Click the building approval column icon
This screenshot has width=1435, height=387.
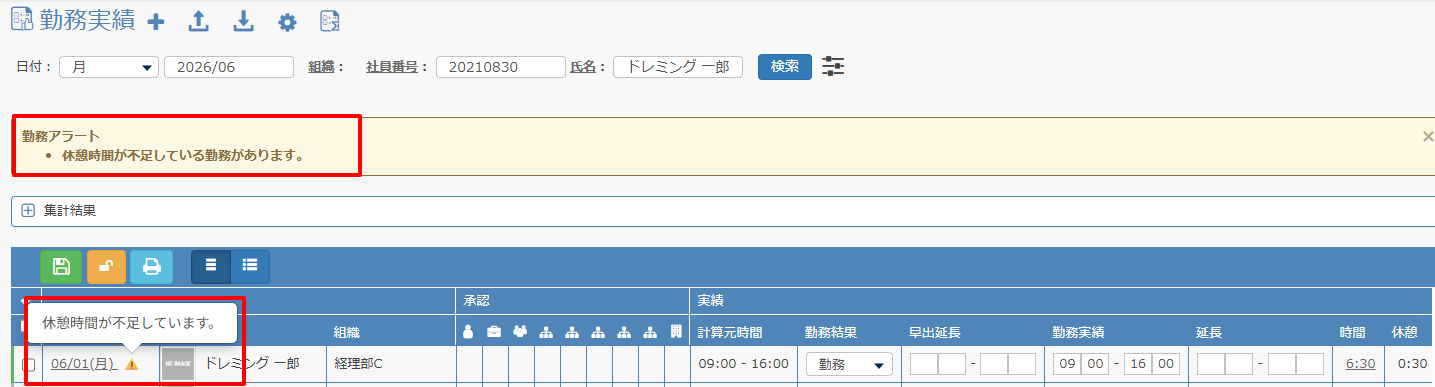(676, 332)
